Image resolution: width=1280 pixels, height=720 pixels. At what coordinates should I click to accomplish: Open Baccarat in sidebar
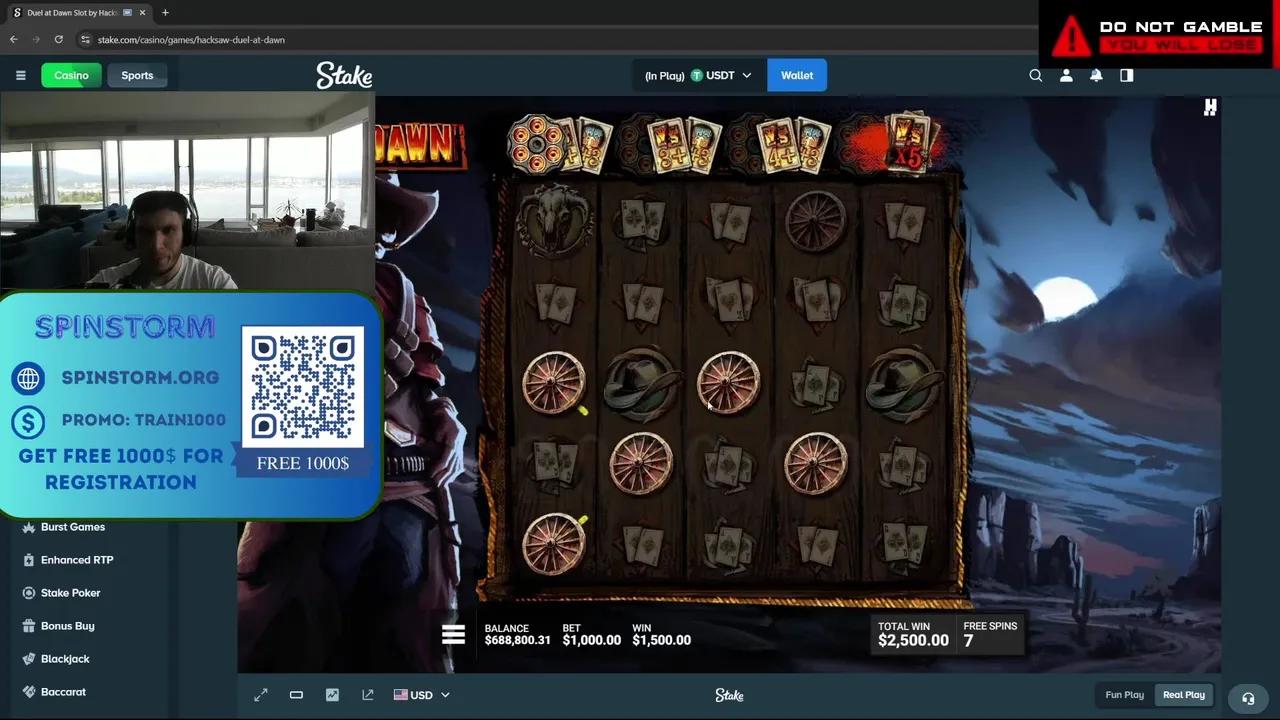click(x=65, y=692)
